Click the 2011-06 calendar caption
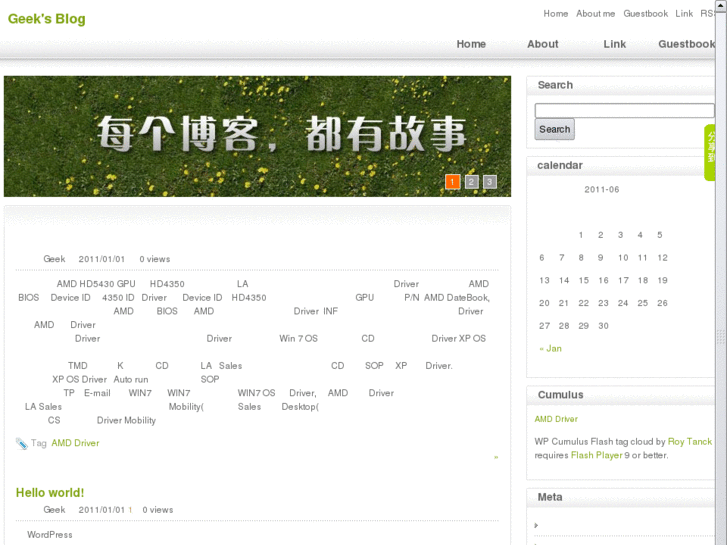Screen dimensions: 727x545 (601, 189)
